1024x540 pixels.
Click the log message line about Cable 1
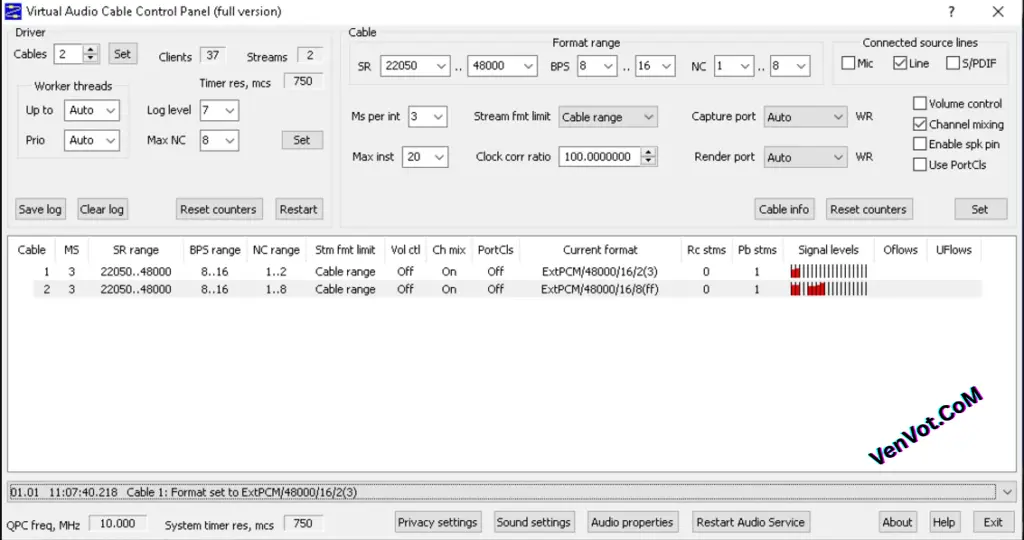click(502, 492)
